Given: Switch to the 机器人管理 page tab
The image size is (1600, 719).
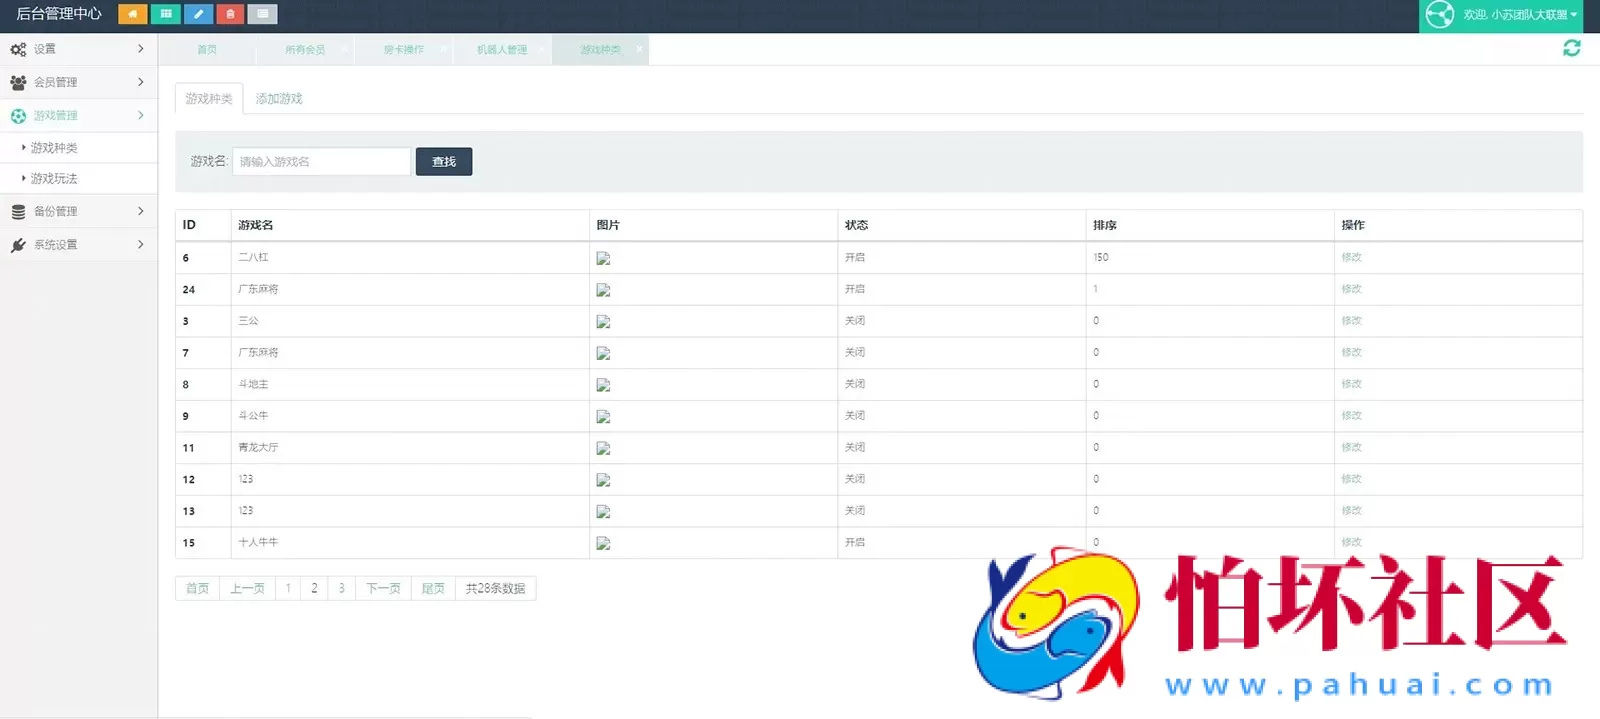Looking at the screenshot, I should pyautogui.click(x=501, y=49).
